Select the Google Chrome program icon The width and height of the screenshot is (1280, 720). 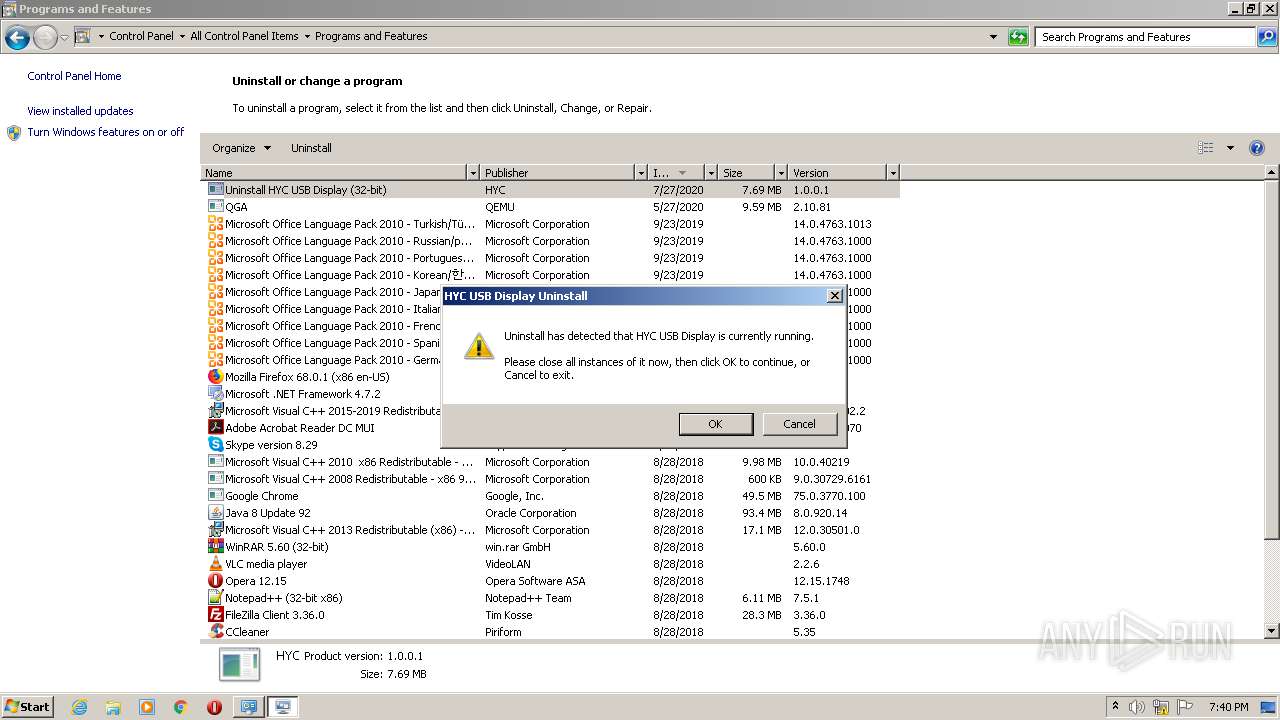(x=215, y=496)
